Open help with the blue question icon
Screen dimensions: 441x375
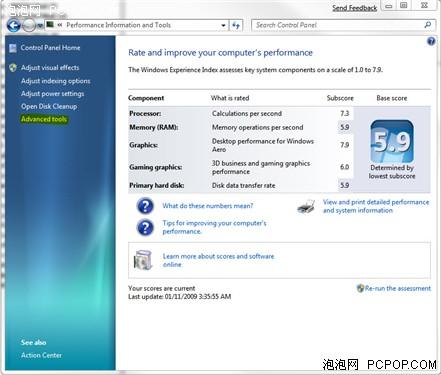(431, 41)
